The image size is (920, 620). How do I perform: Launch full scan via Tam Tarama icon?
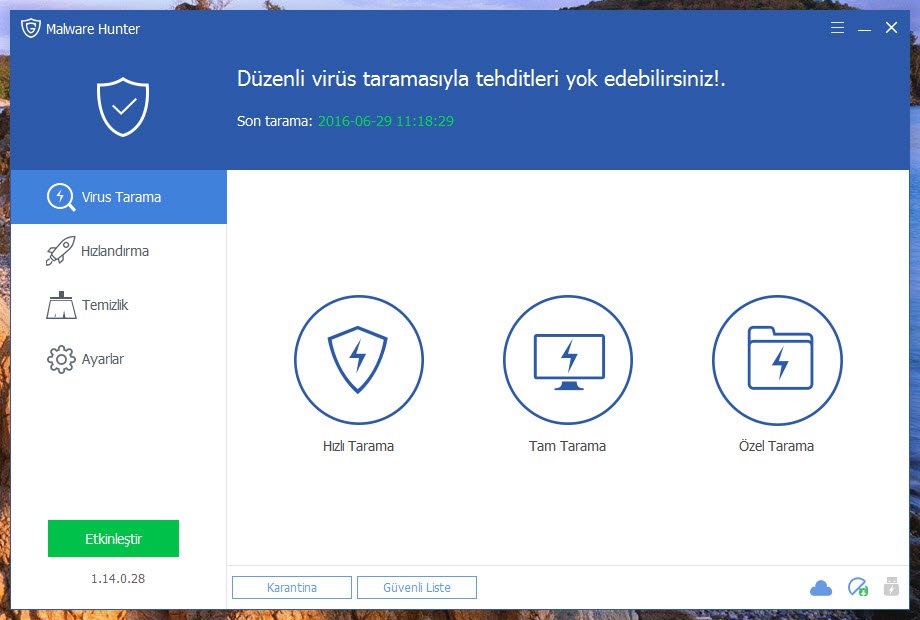pyautogui.click(x=568, y=360)
